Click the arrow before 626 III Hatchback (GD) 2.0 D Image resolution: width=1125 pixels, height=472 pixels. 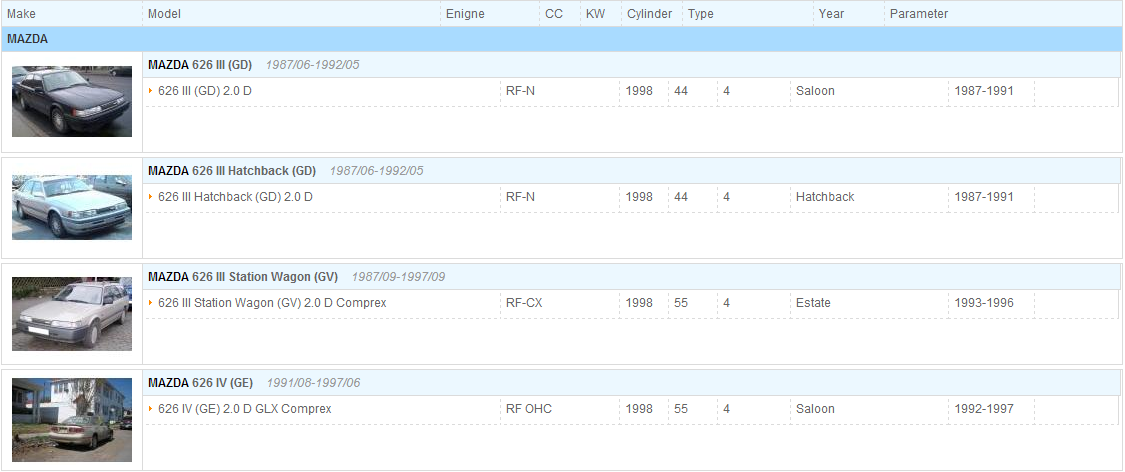pyautogui.click(x=151, y=197)
